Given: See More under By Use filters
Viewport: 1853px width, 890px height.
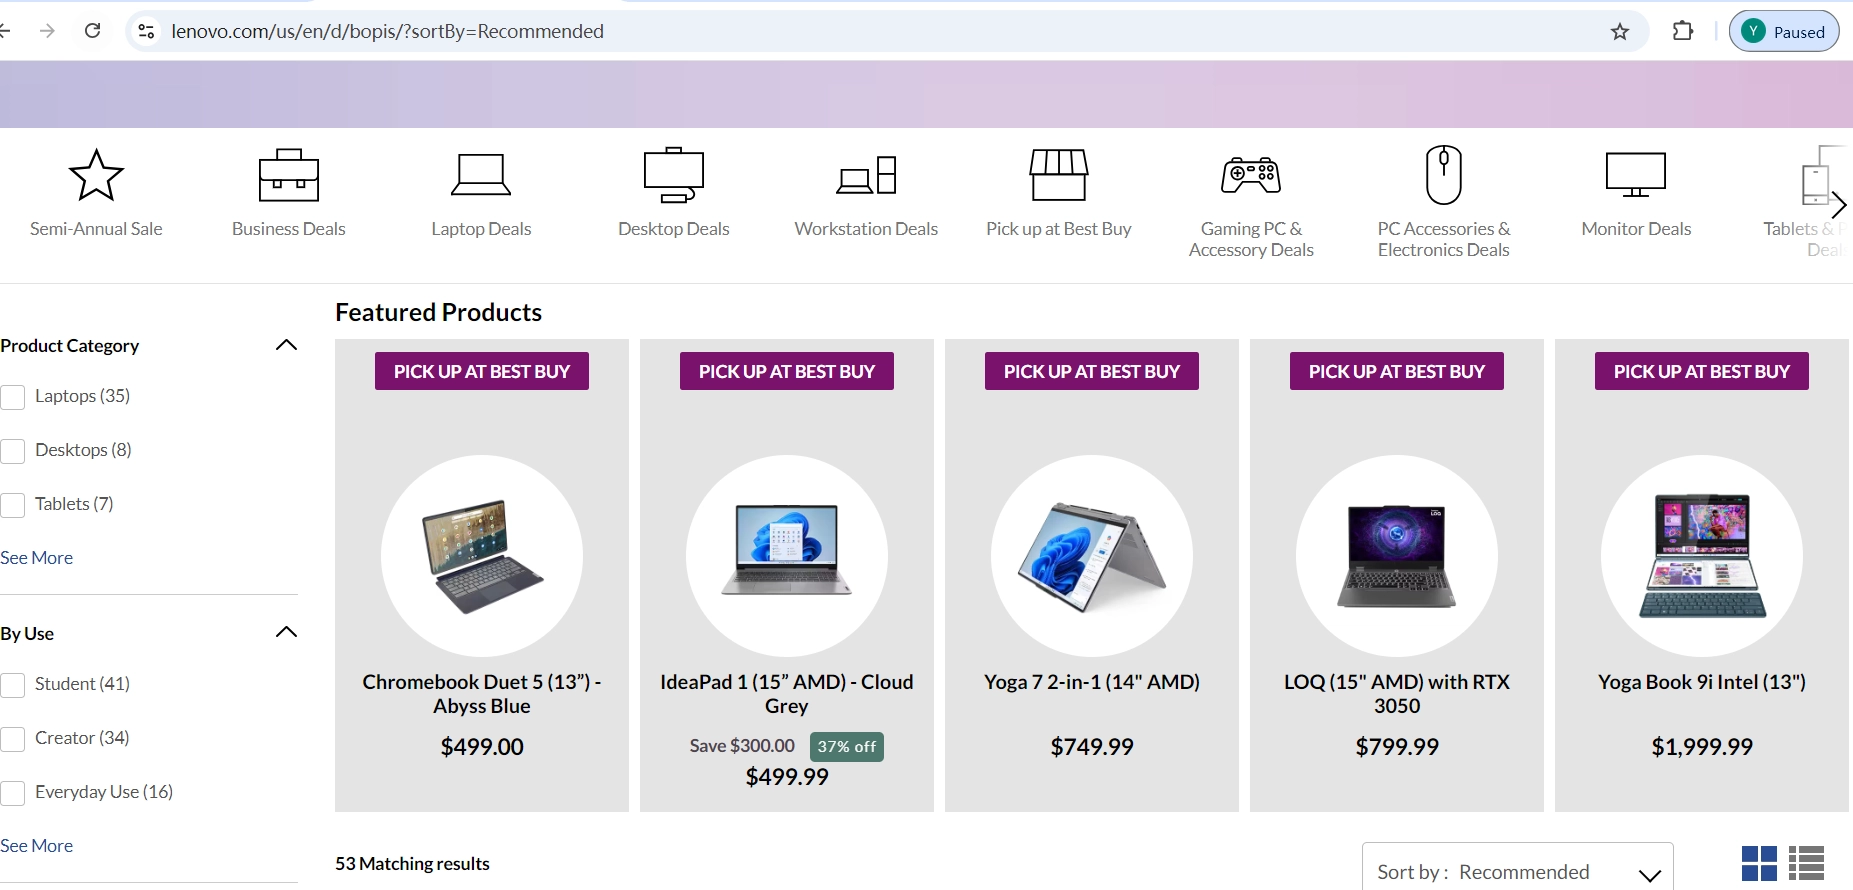Looking at the screenshot, I should [37, 845].
